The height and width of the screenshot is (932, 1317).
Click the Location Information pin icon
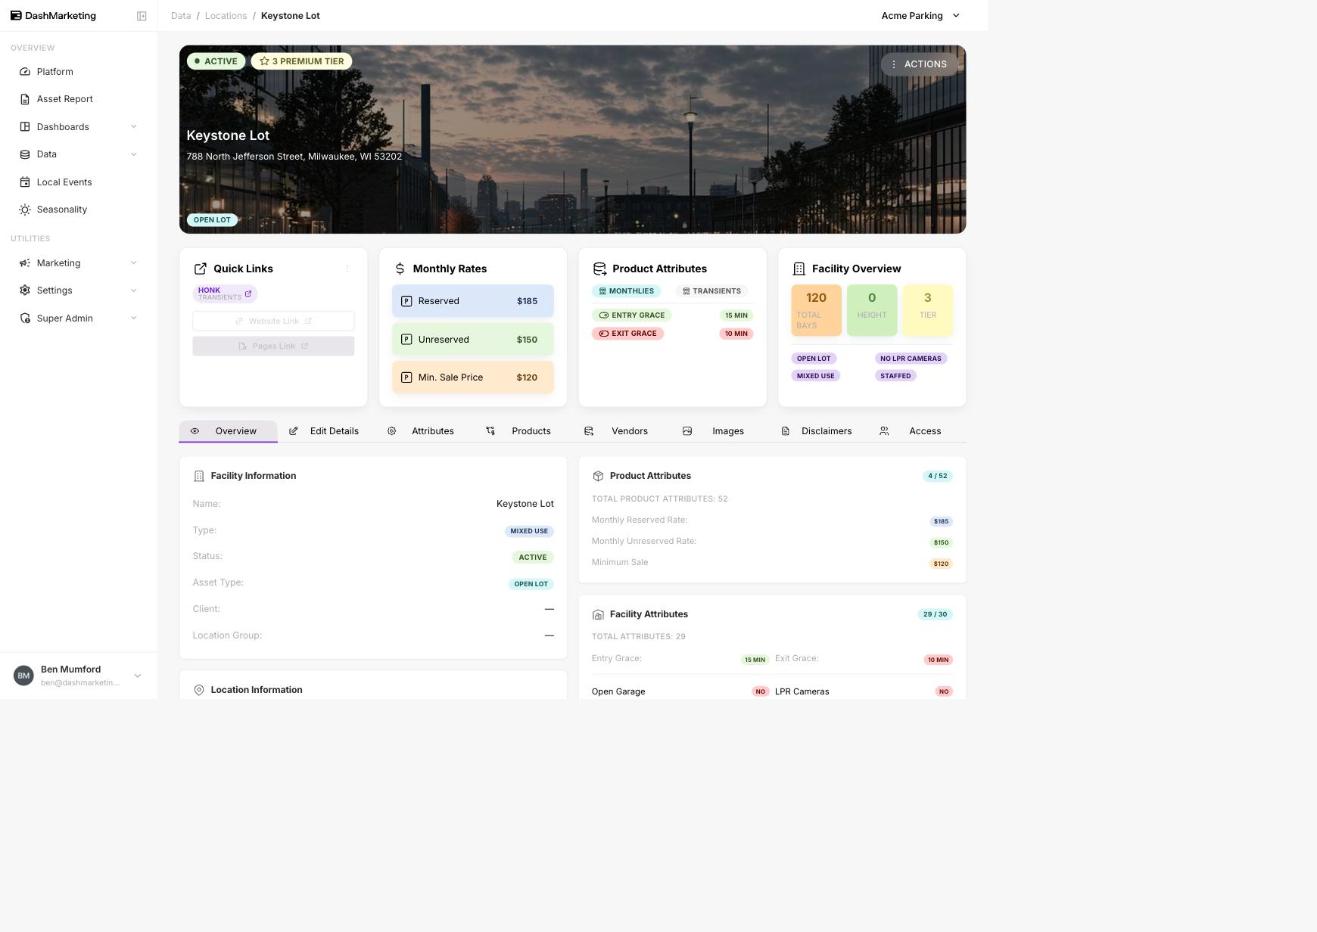(198, 690)
